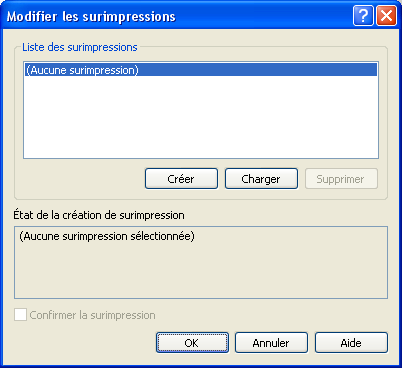Click blank group area left of the Créer button
The width and height of the screenshot is (402, 368).
click(80, 179)
